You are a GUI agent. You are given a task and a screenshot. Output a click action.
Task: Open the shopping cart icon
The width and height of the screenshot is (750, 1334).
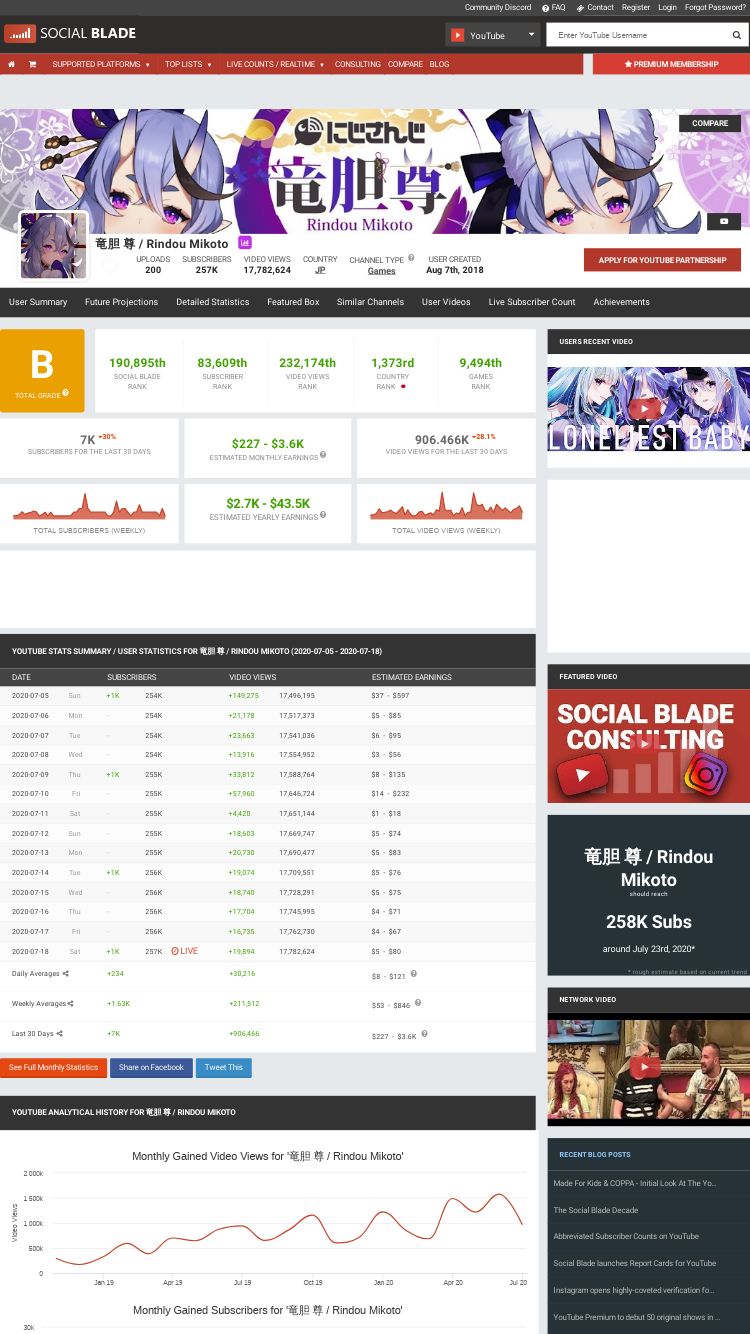[32, 64]
